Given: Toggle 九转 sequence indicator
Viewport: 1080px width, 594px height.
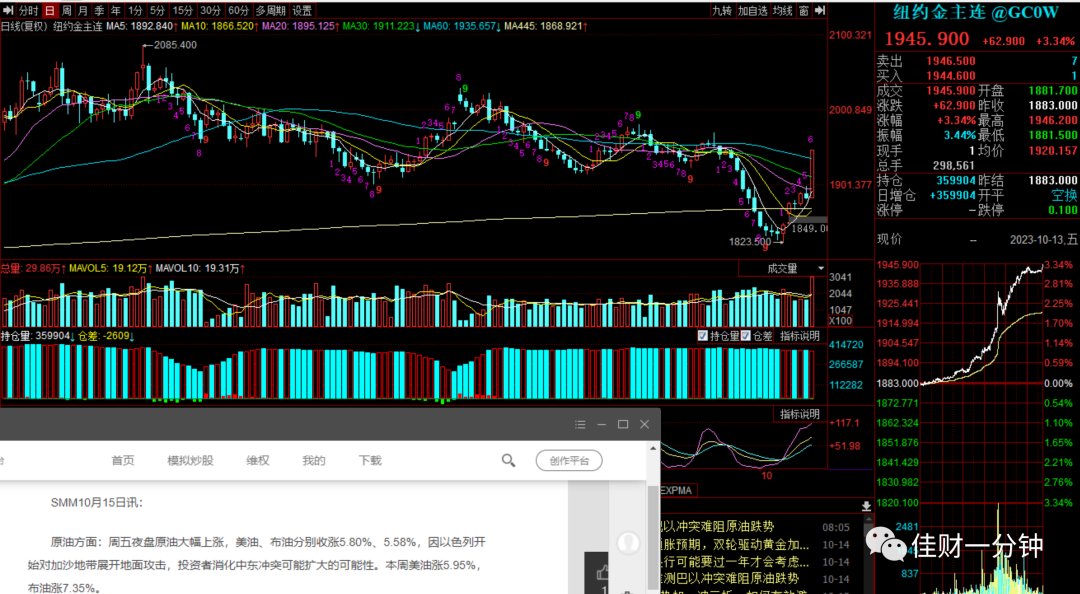Looking at the screenshot, I should 721,10.
